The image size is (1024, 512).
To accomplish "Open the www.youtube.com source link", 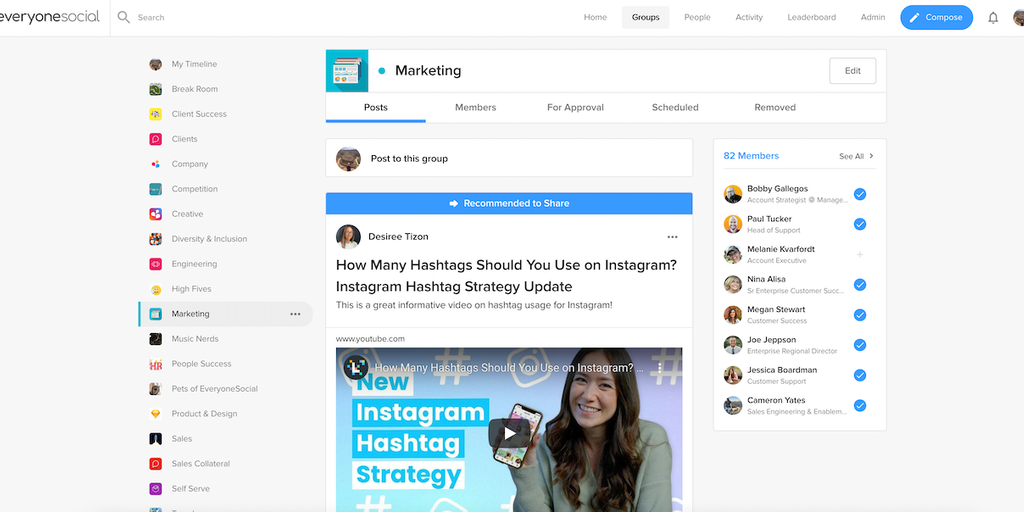I will coord(370,339).
